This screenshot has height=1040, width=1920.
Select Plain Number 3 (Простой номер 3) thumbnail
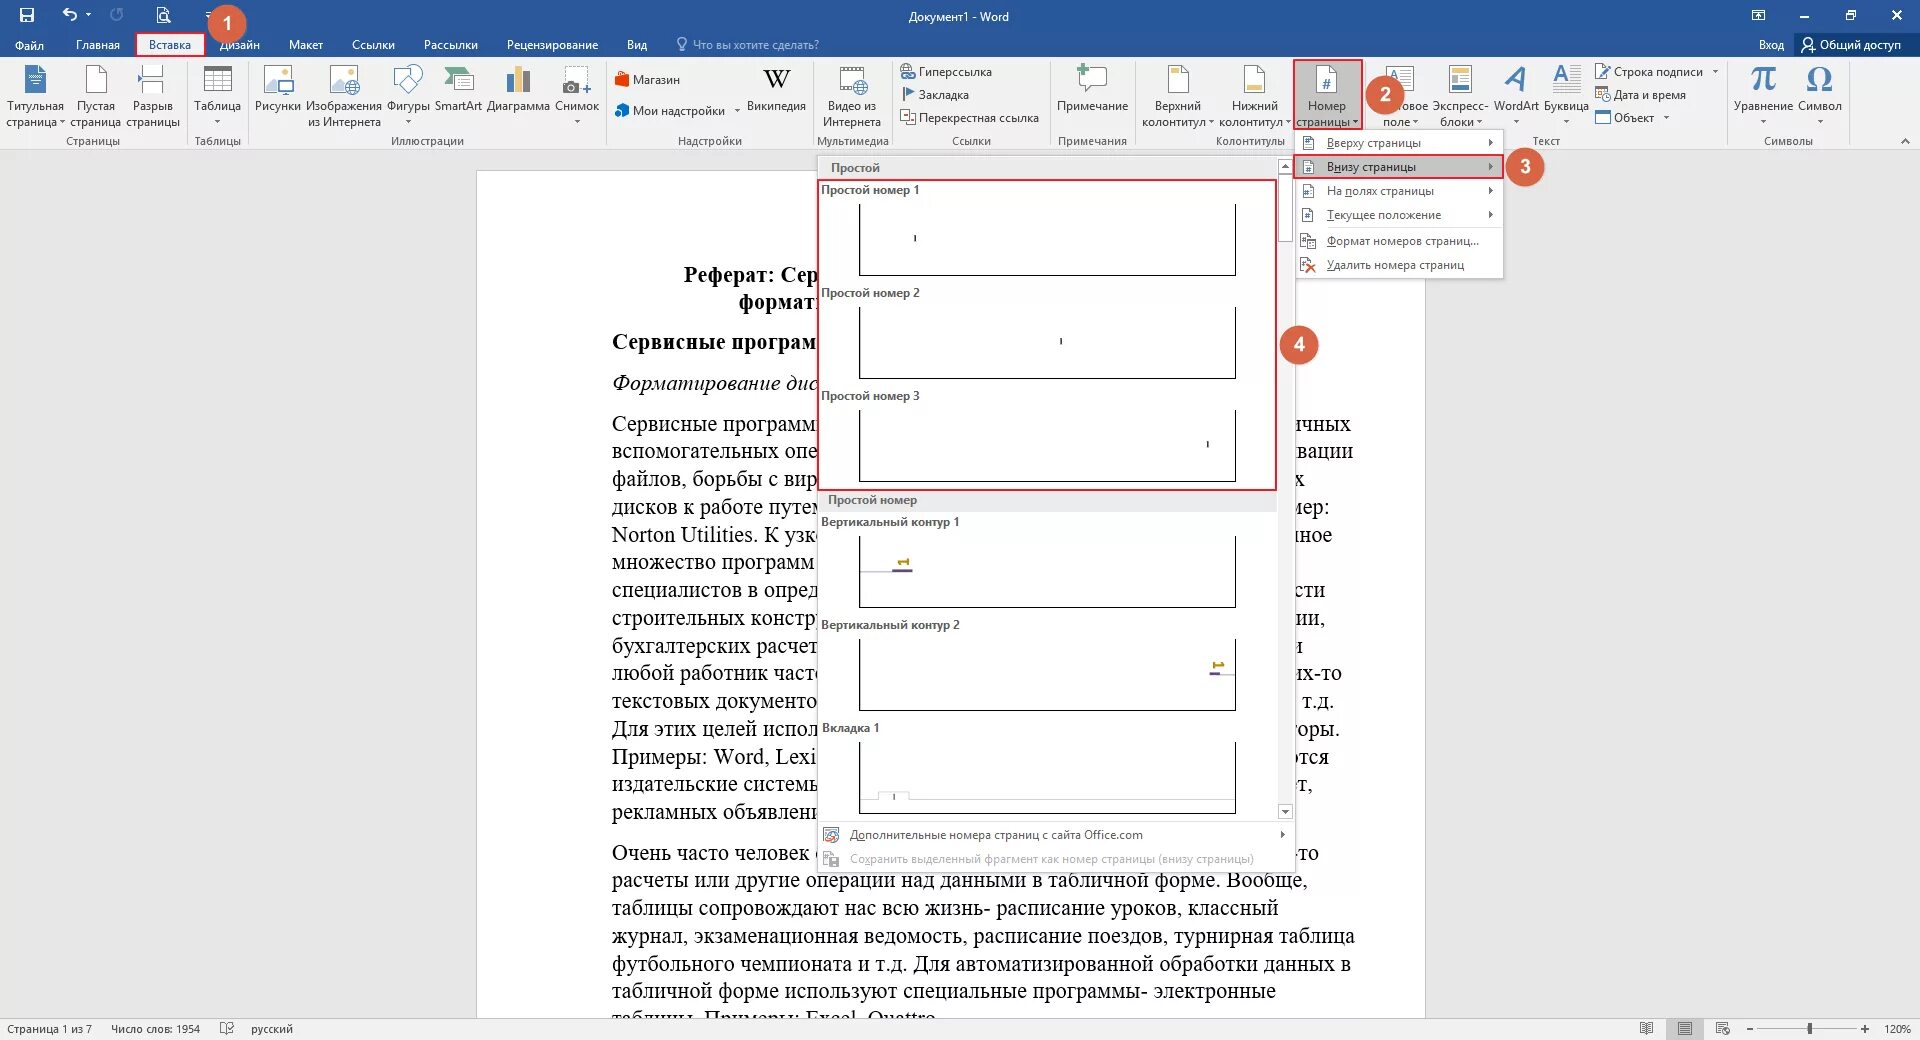click(x=1047, y=445)
